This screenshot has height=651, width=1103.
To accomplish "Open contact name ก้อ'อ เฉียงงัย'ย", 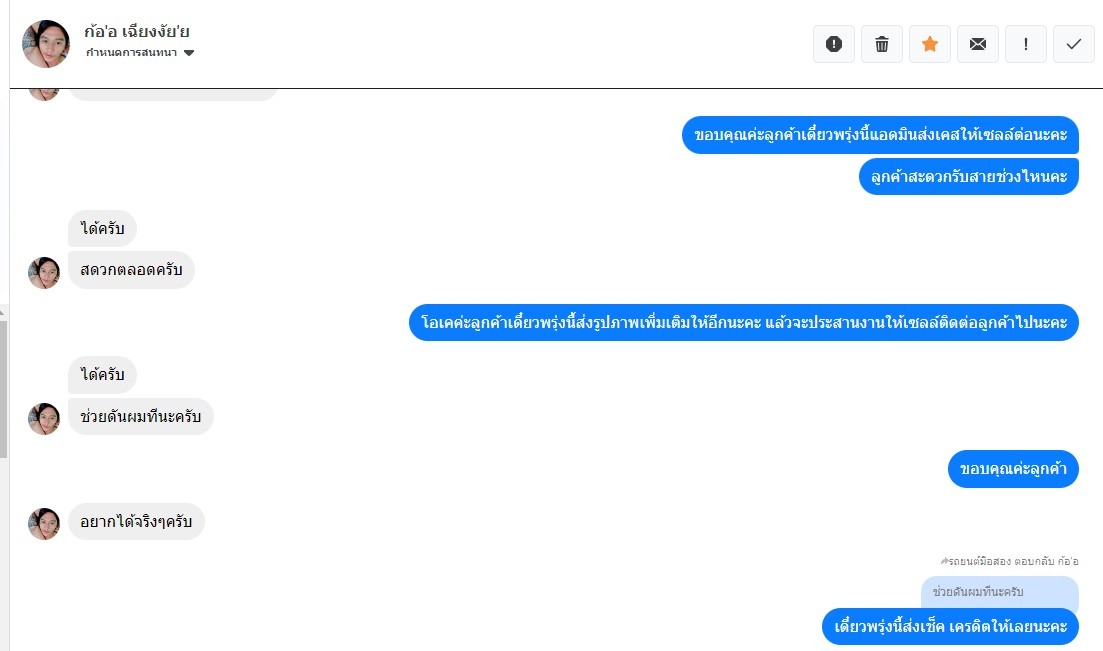I will point(136,32).
